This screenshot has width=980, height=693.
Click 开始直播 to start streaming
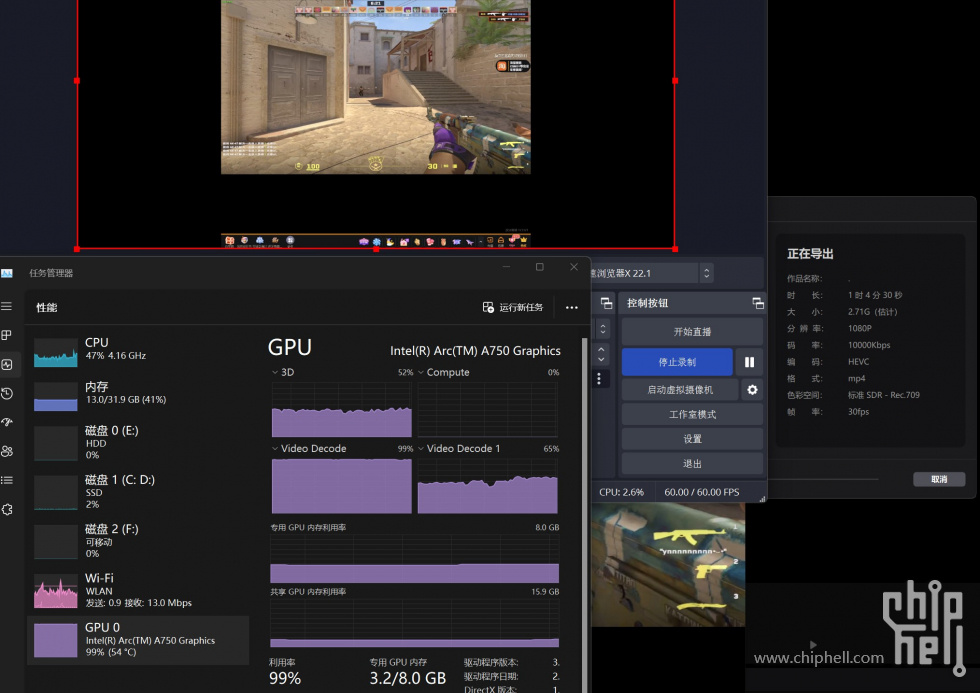pos(692,332)
